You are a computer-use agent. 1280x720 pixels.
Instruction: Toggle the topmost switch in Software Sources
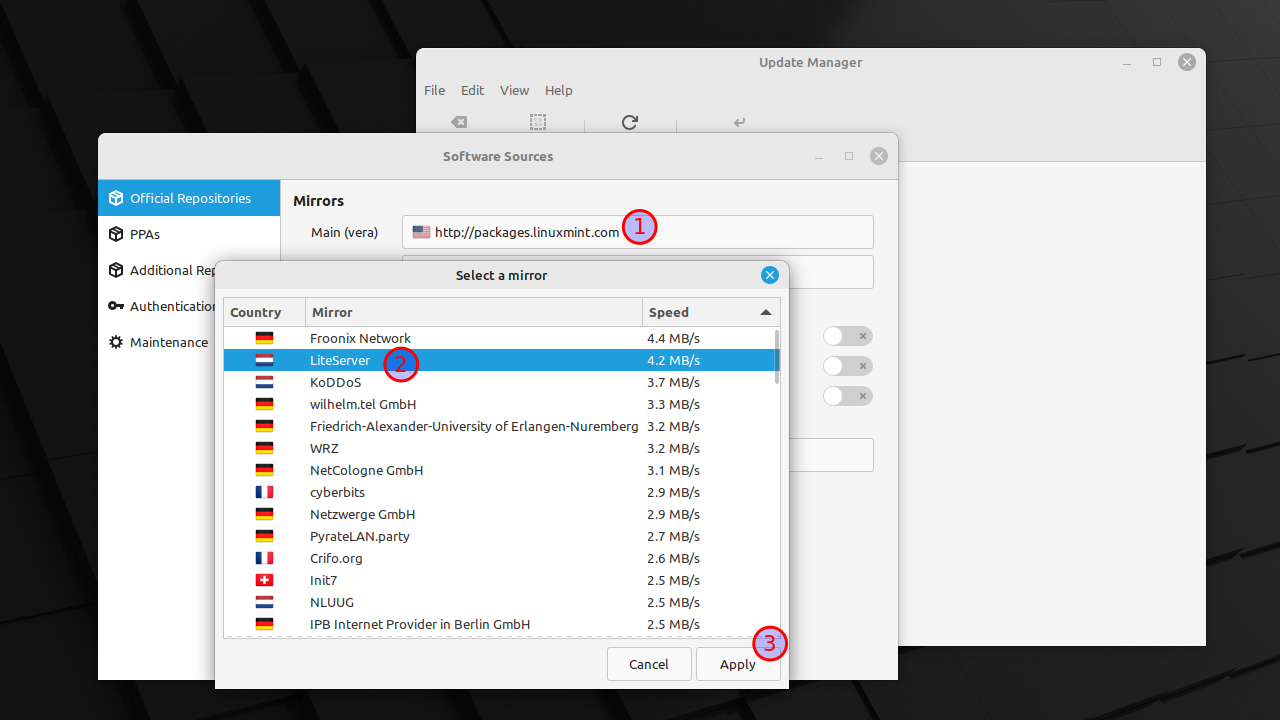848,336
